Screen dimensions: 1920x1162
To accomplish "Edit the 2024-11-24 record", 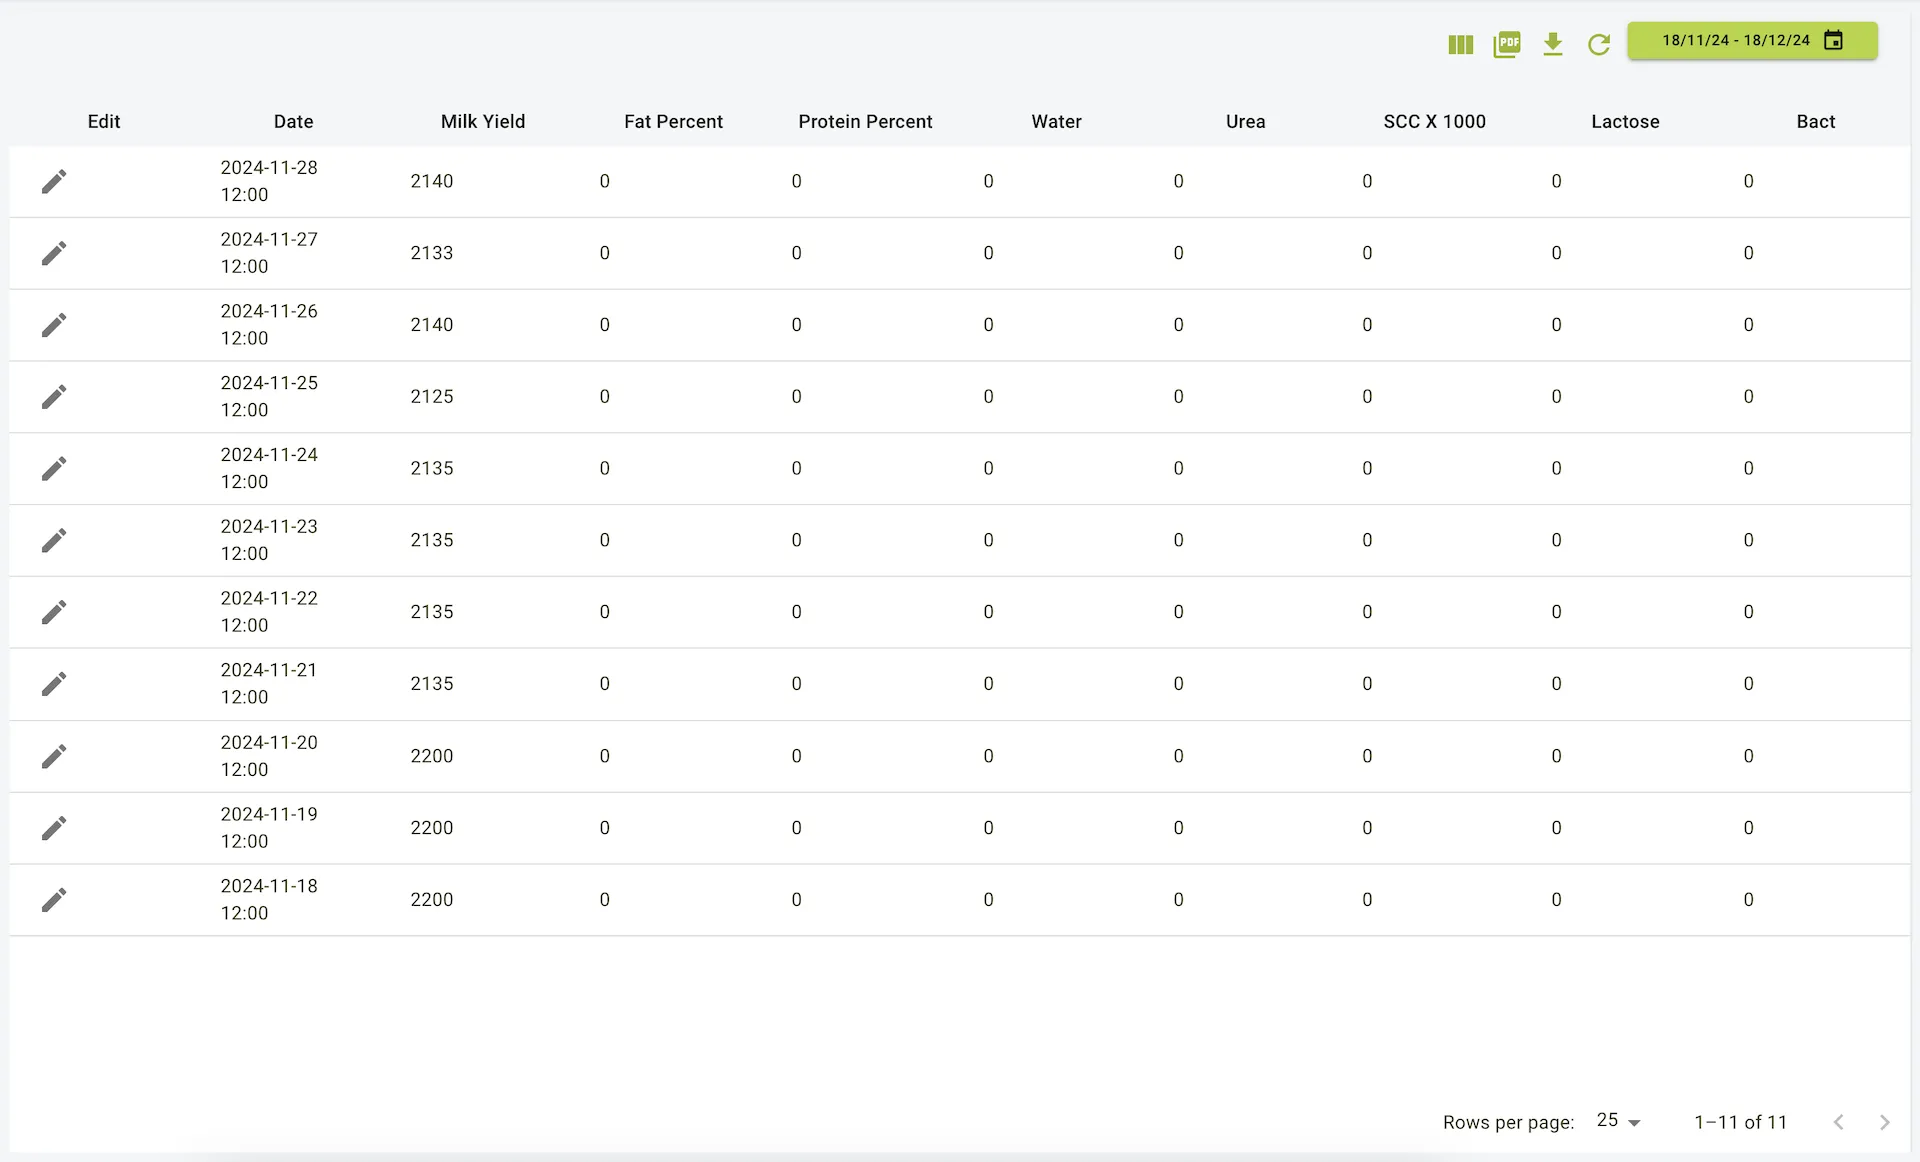I will pos(55,468).
